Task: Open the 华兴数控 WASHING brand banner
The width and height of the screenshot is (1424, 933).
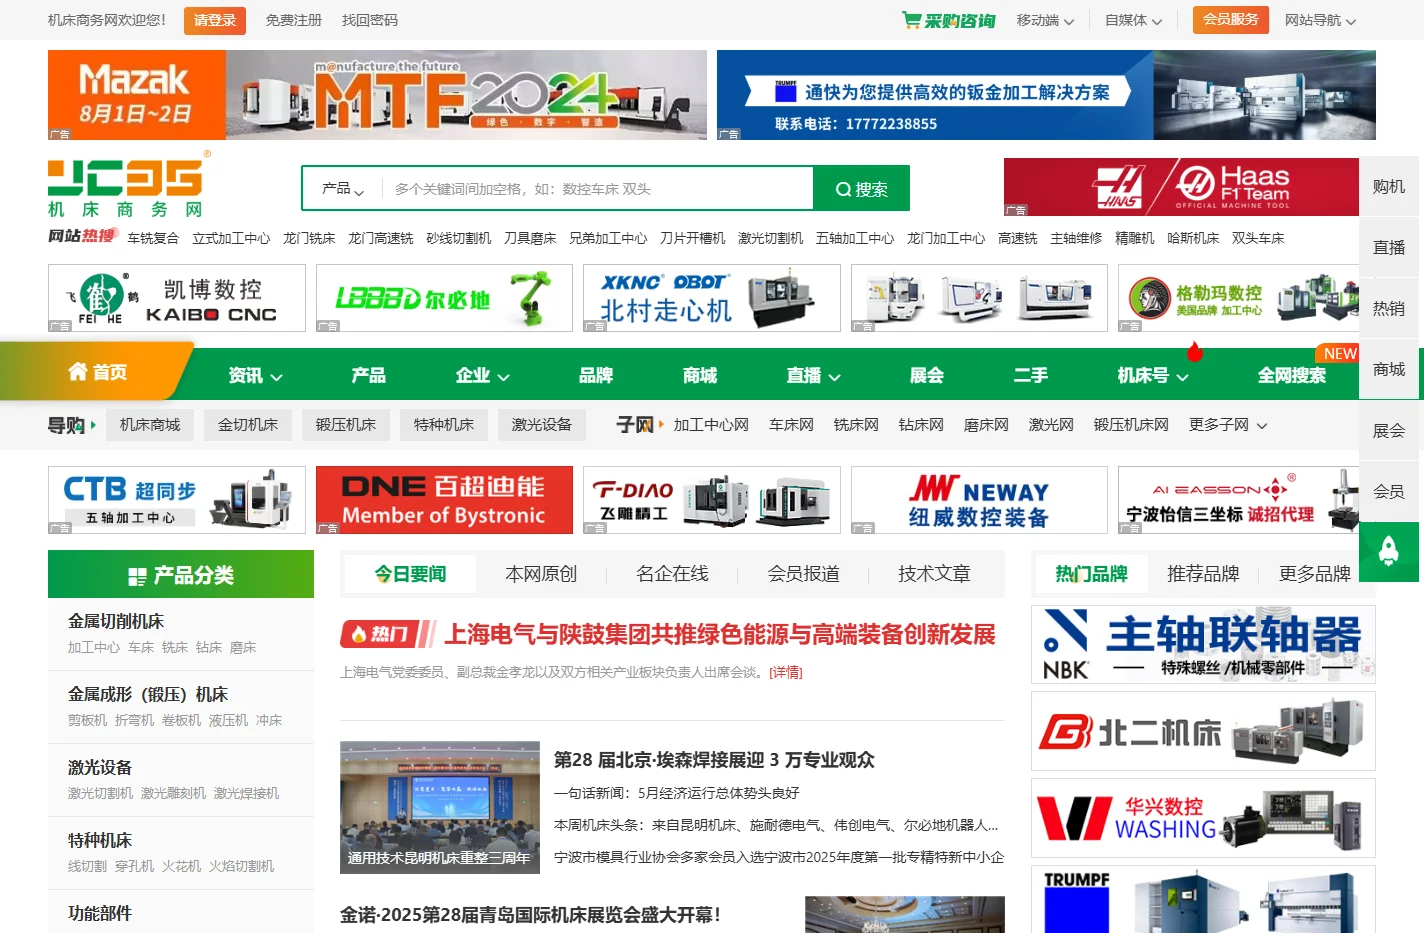Action: 1203,818
